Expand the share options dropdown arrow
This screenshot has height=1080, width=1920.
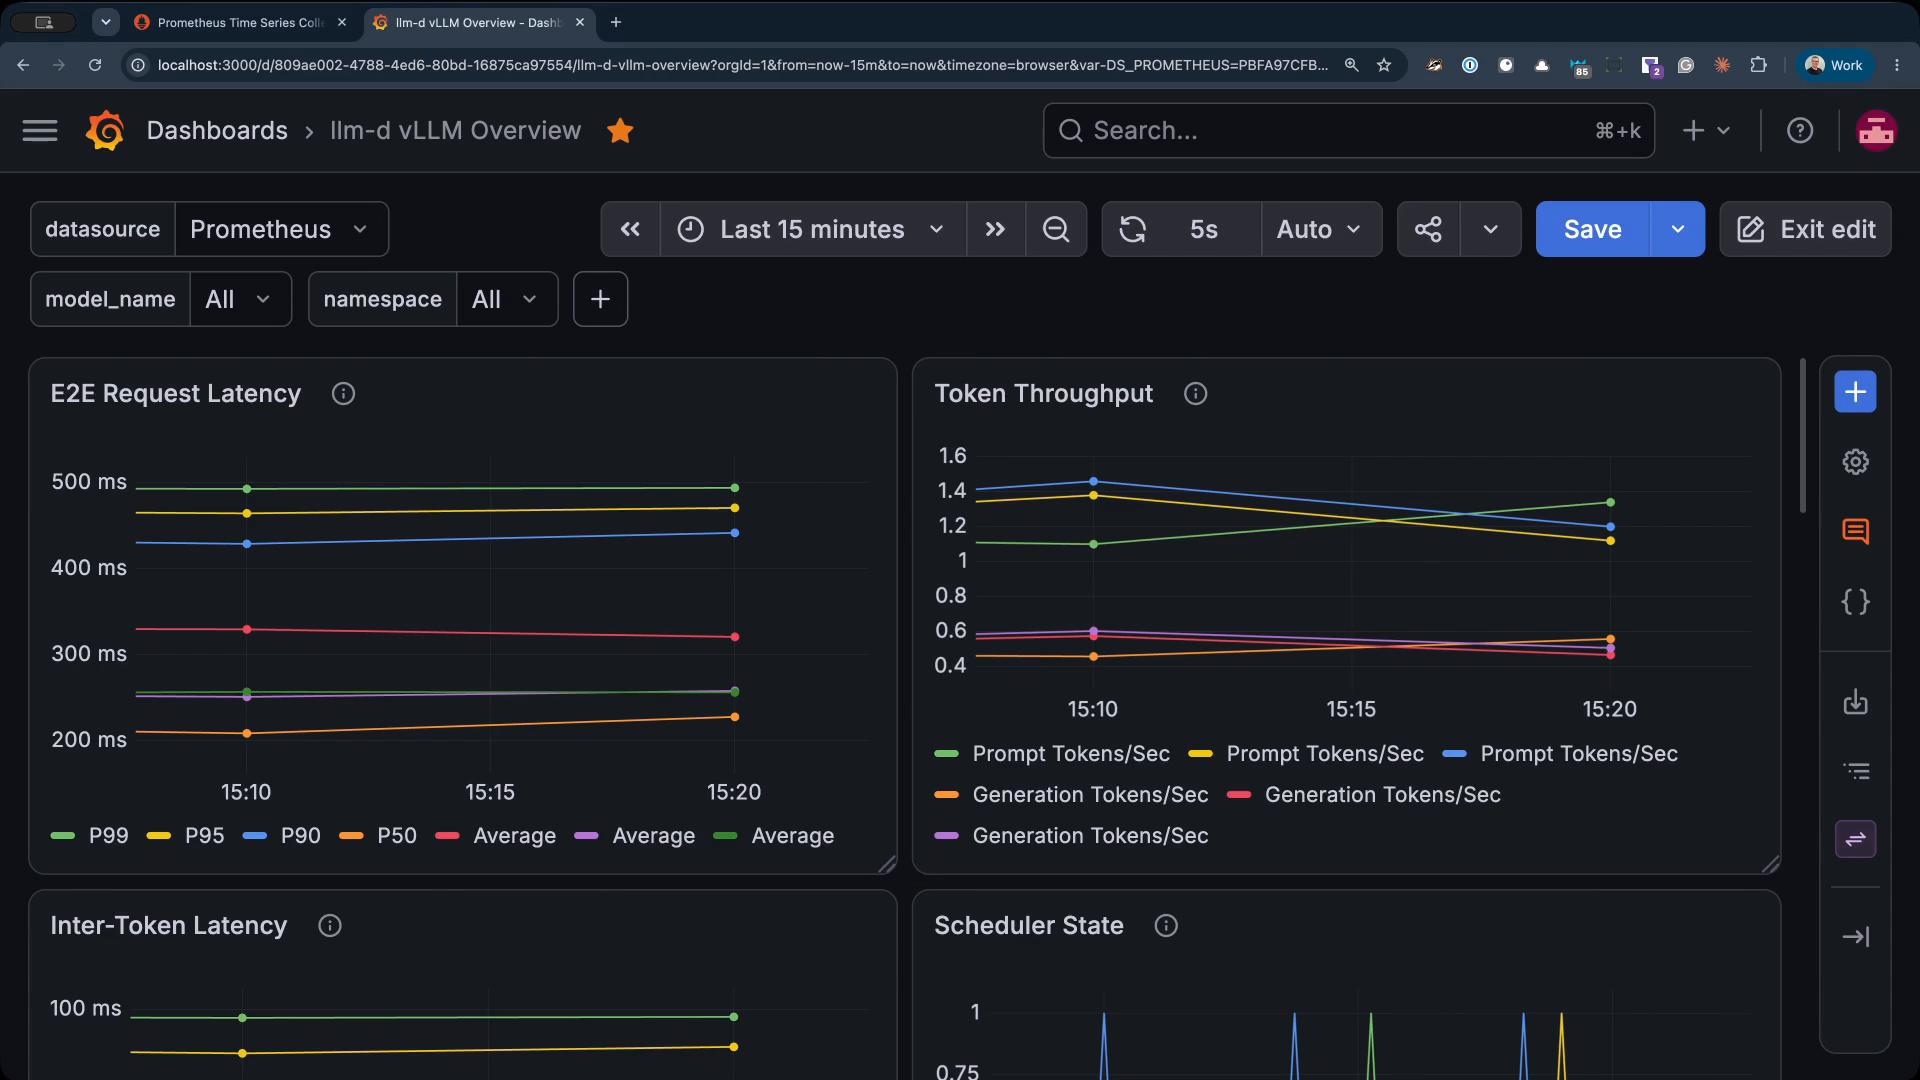tap(1491, 229)
